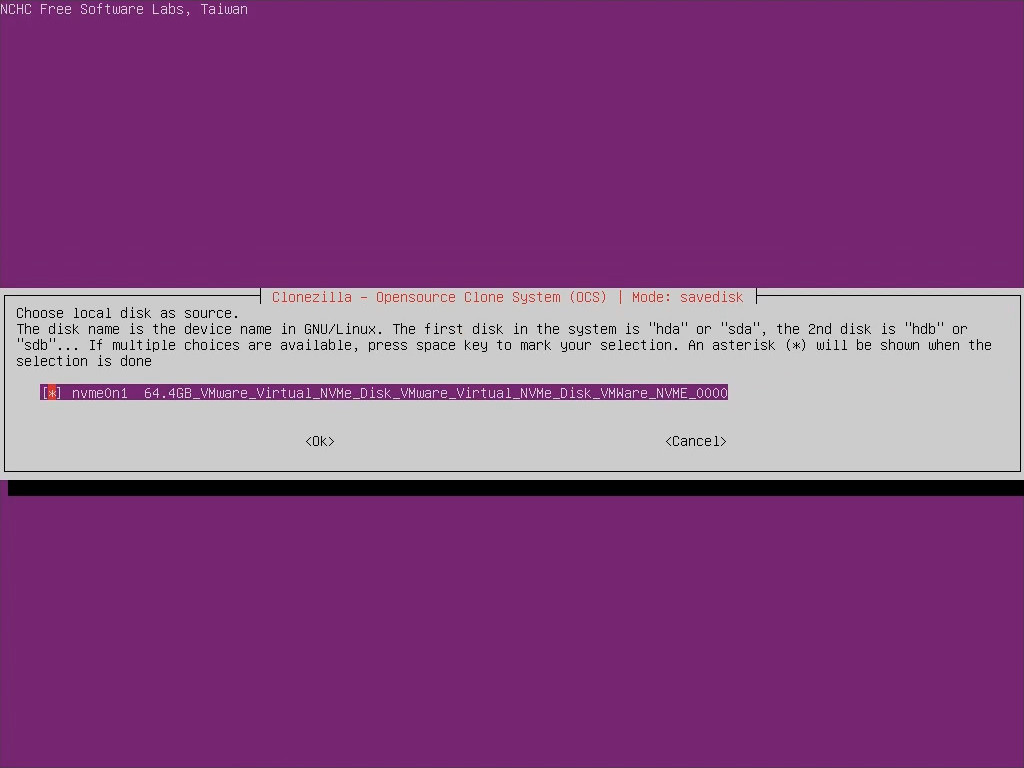Click the black shadow bar below dialog
Viewport: 1024px width, 768px height.
[515, 487]
